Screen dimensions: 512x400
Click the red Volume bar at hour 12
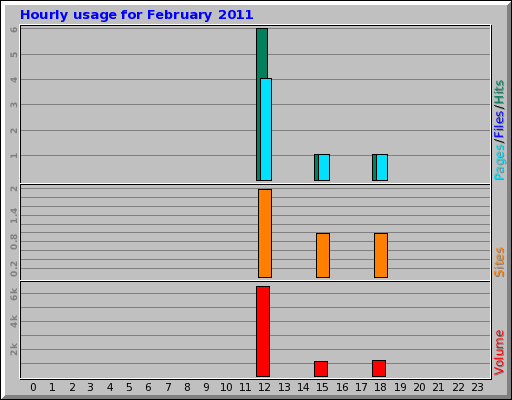click(x=263, y=331)
